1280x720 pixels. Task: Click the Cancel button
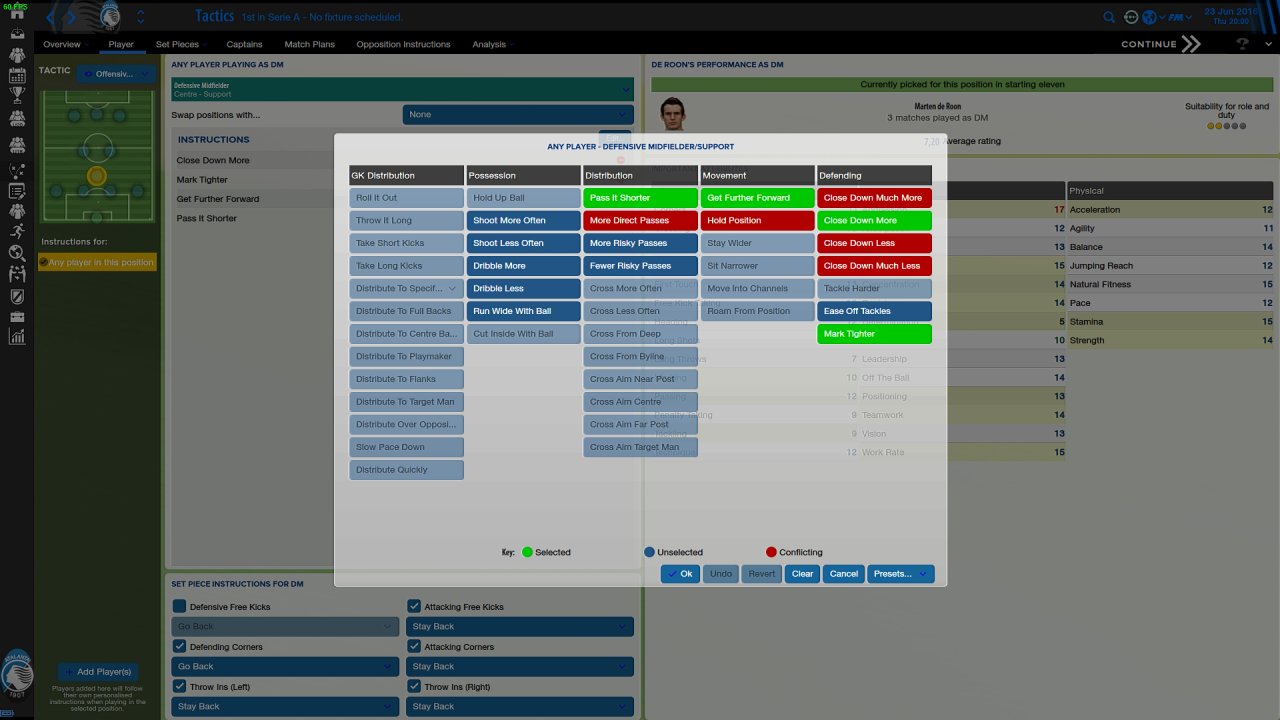click(844, 574)
